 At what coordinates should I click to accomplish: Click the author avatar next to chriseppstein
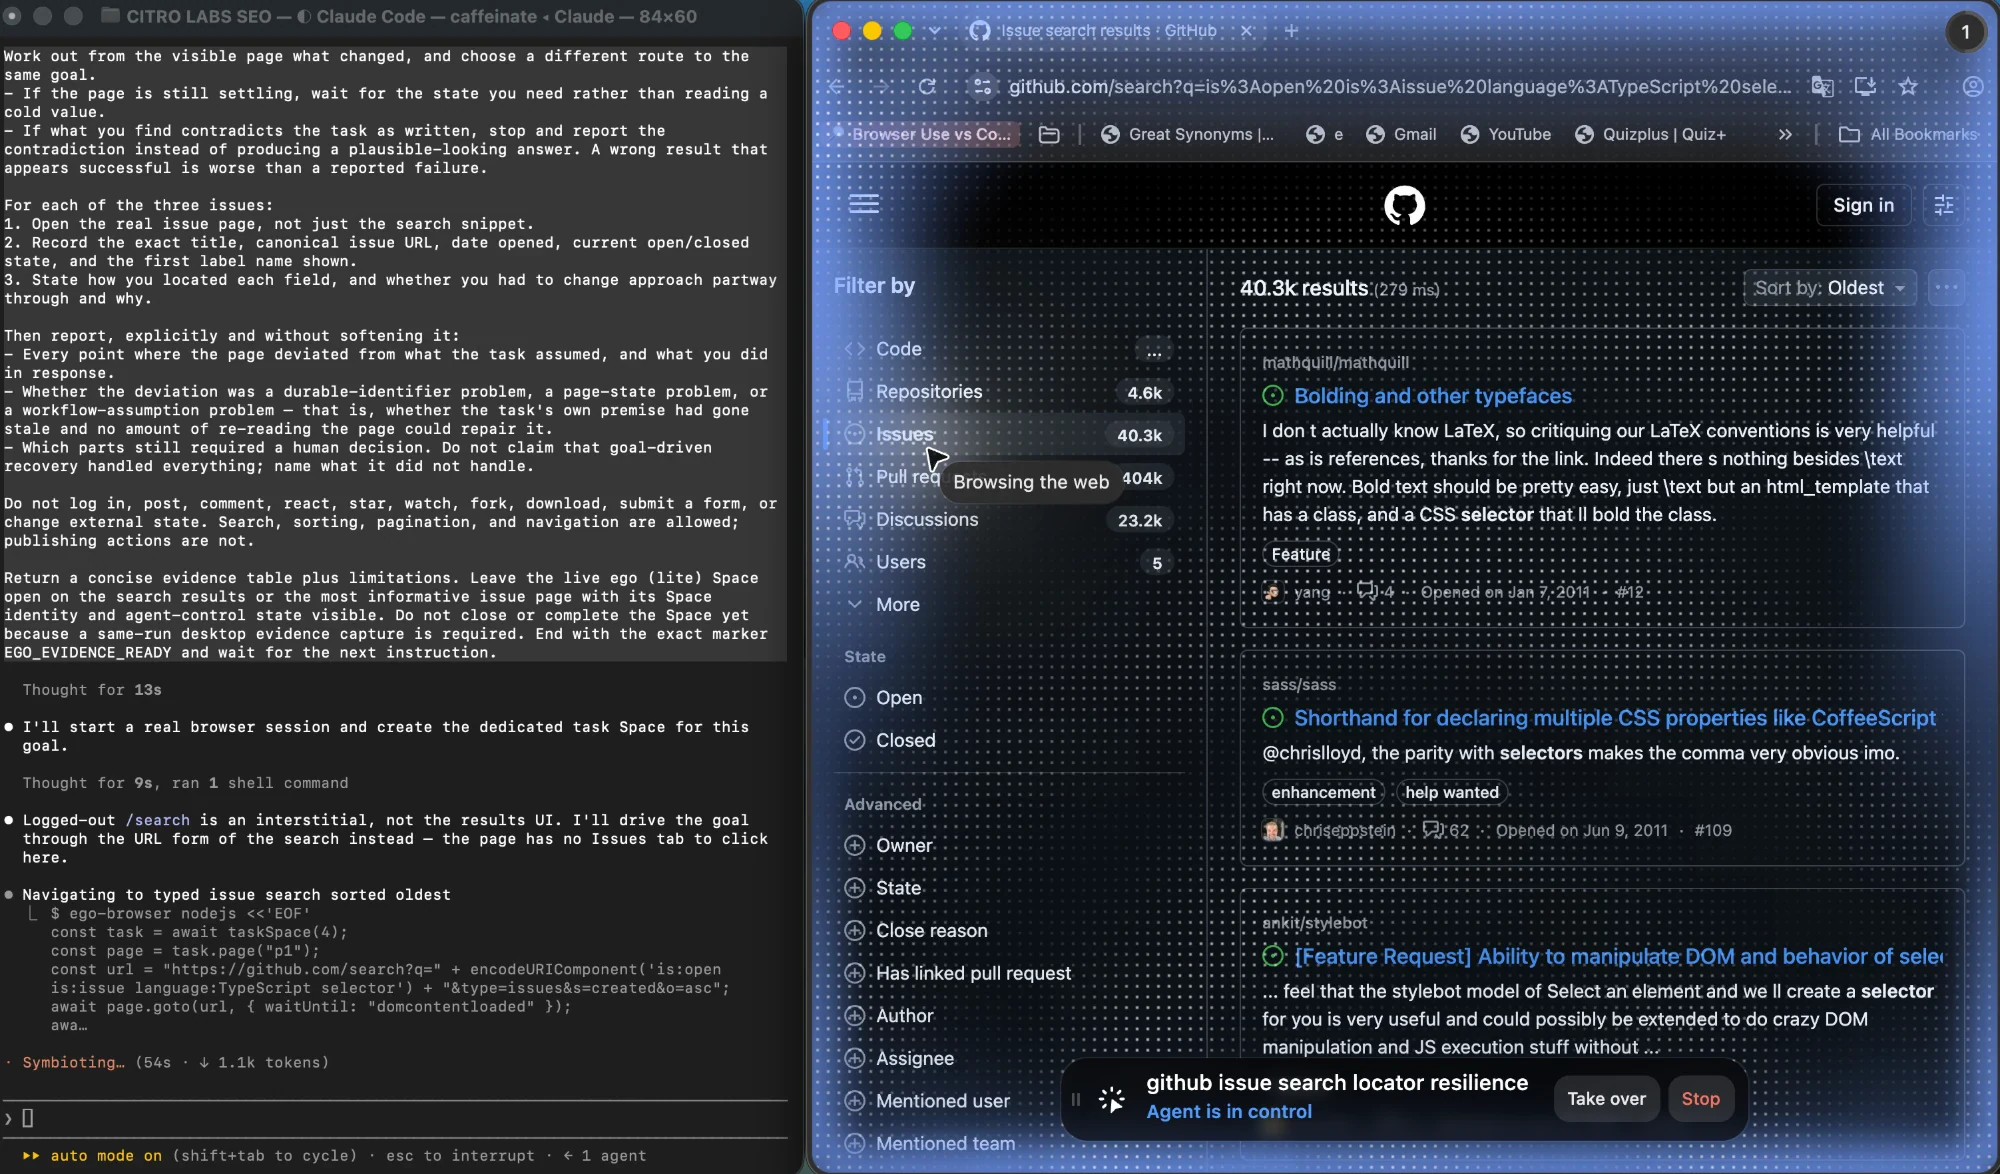pos(1273,831)
